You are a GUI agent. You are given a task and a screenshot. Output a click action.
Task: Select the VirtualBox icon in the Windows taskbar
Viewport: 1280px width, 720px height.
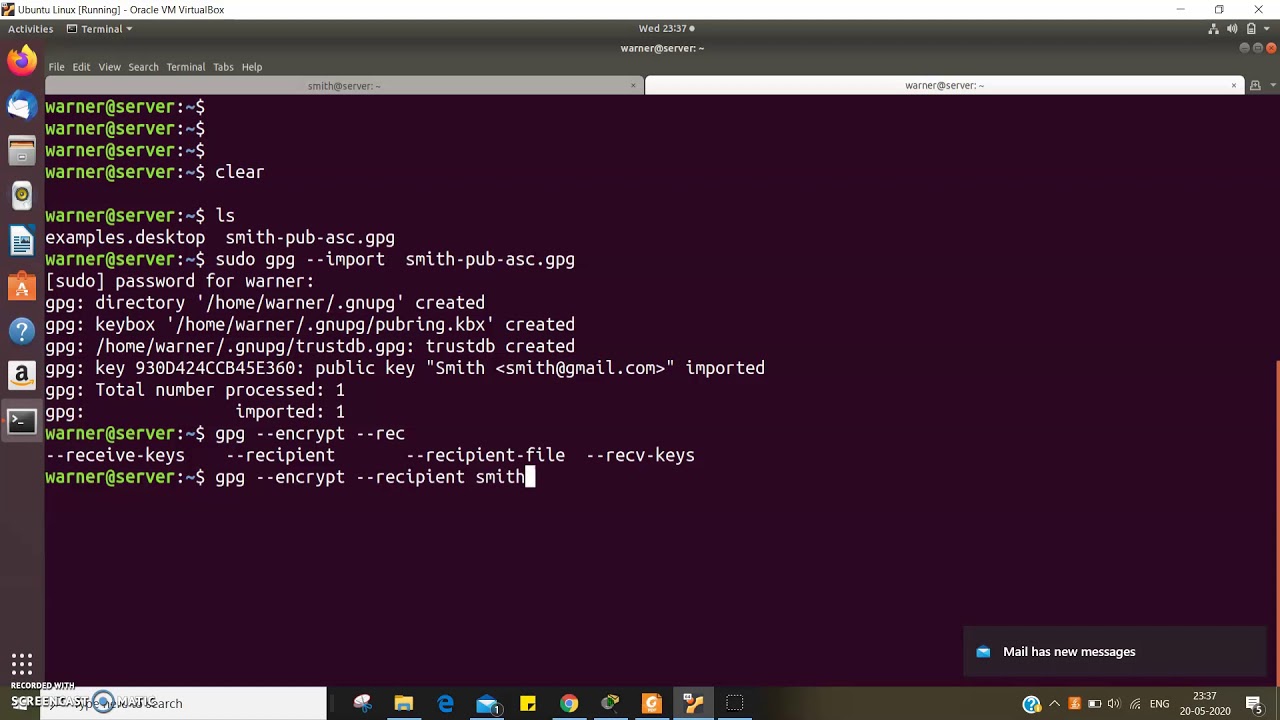(693, 704)
